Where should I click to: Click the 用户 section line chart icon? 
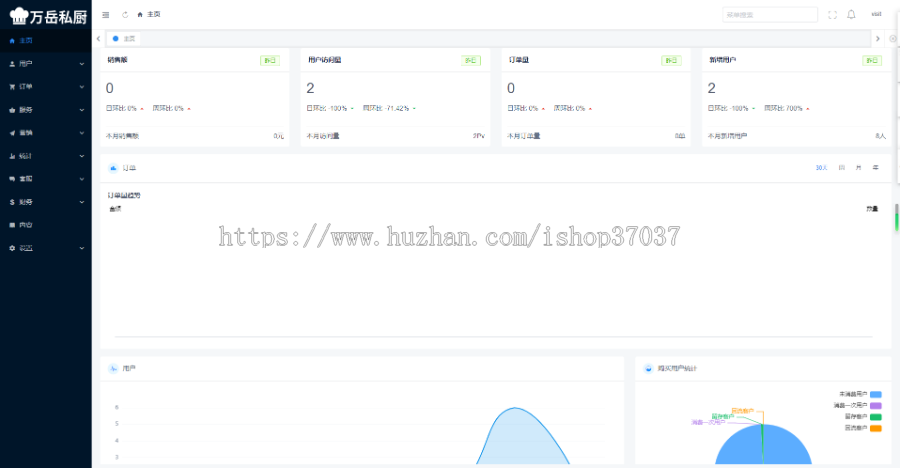tap(113, 368)
